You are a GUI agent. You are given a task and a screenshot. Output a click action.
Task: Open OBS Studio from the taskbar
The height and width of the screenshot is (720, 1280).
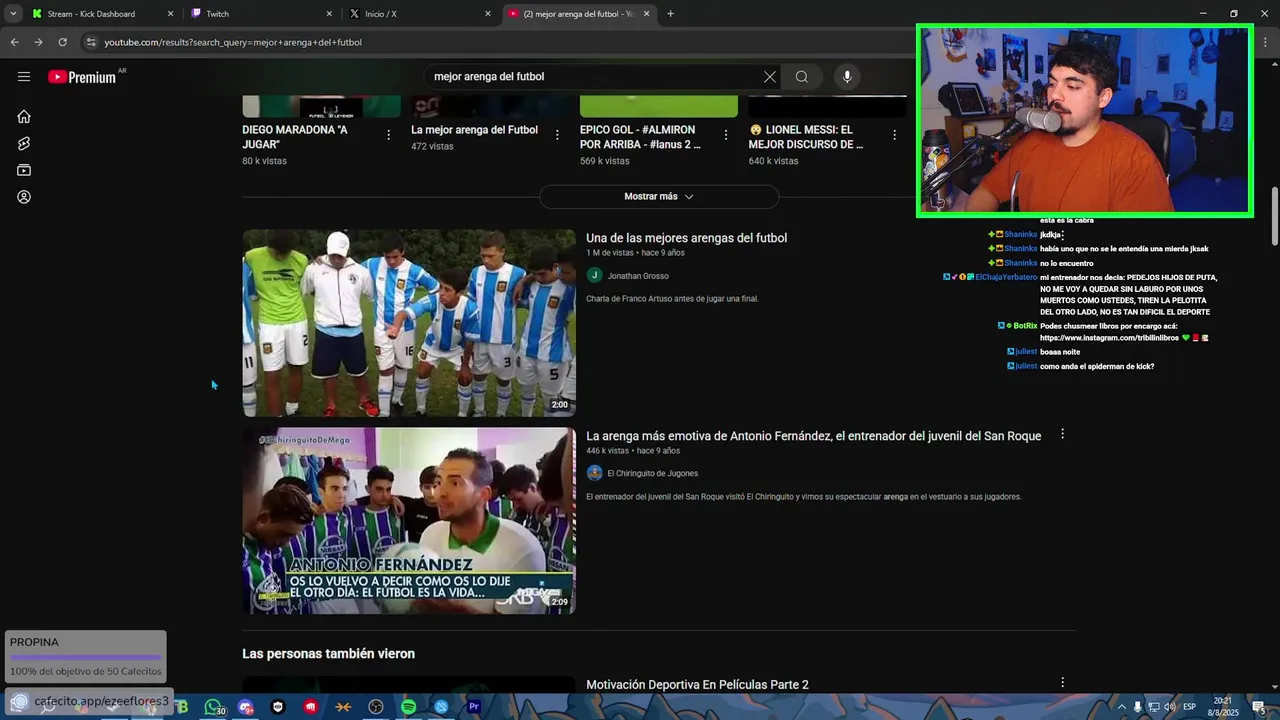376,707
